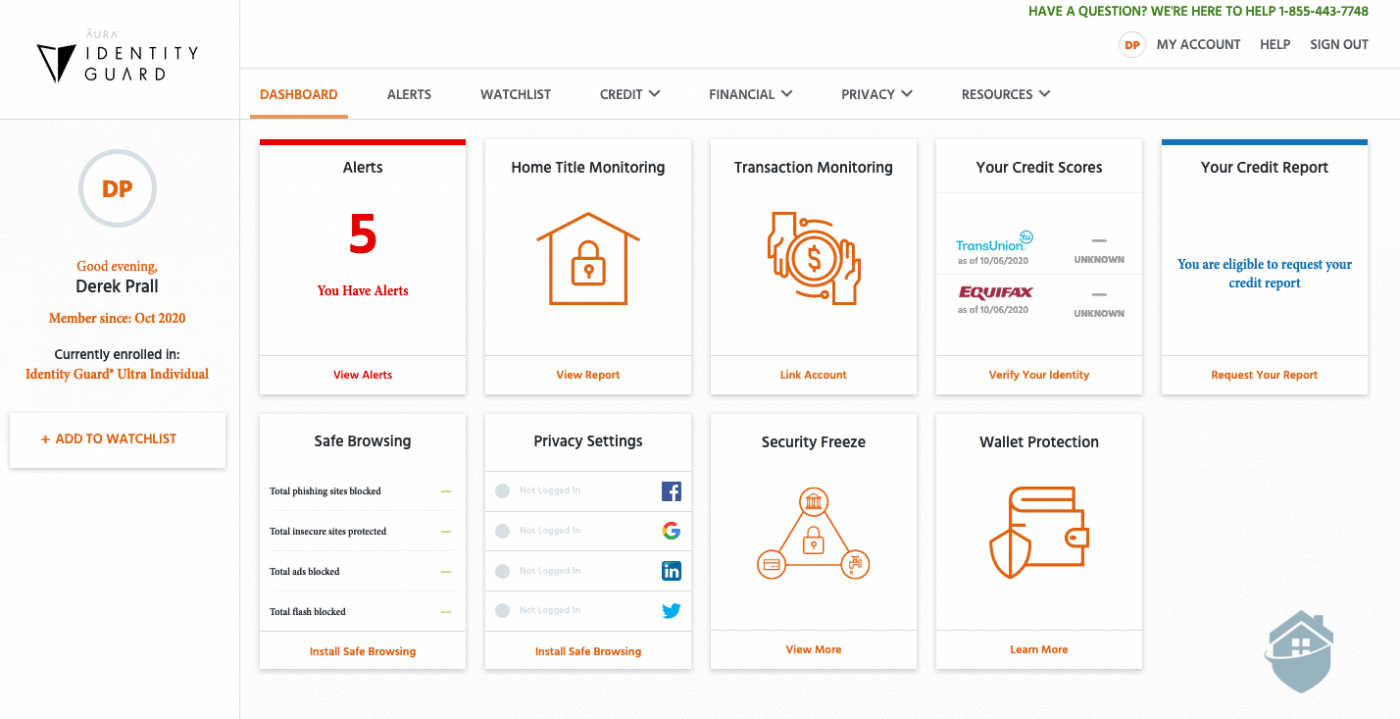This screenshot has width=1400, height=719.
Task: Click Request Your Report
Action: tap(1264, 374)
